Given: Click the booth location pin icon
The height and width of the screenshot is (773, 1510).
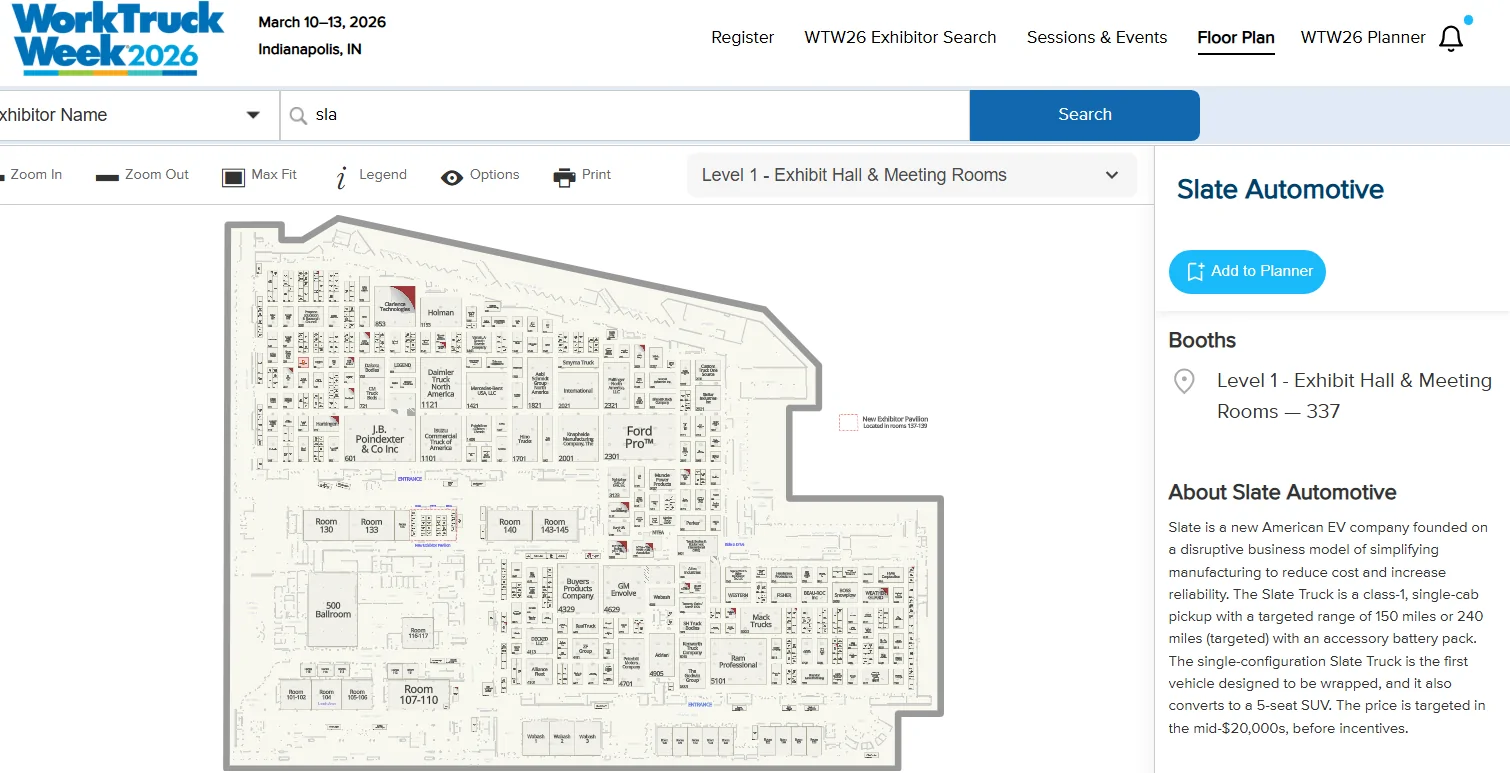Looking at the screenshot, I should [x=1184, y=382].
